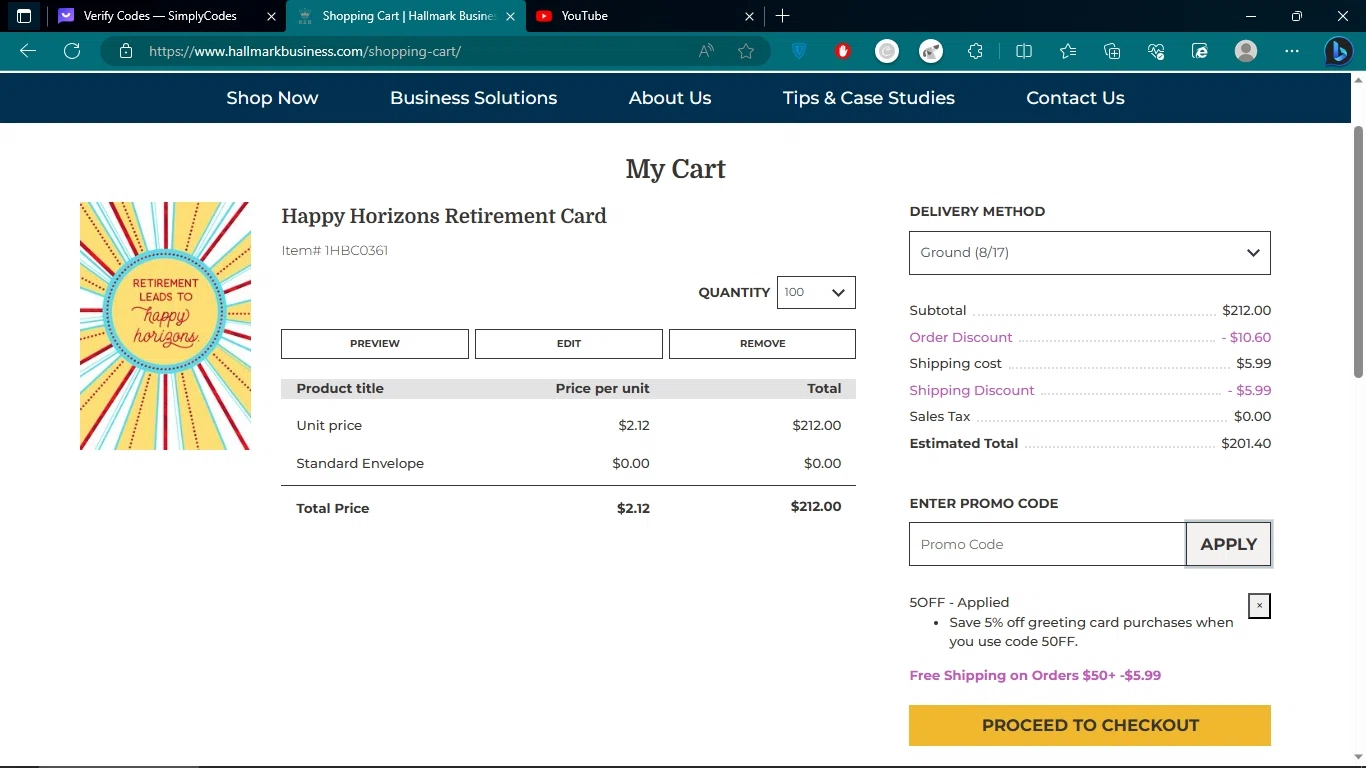
Task: Remove the applied 5OFF promo code
Action: (1259, 605)
